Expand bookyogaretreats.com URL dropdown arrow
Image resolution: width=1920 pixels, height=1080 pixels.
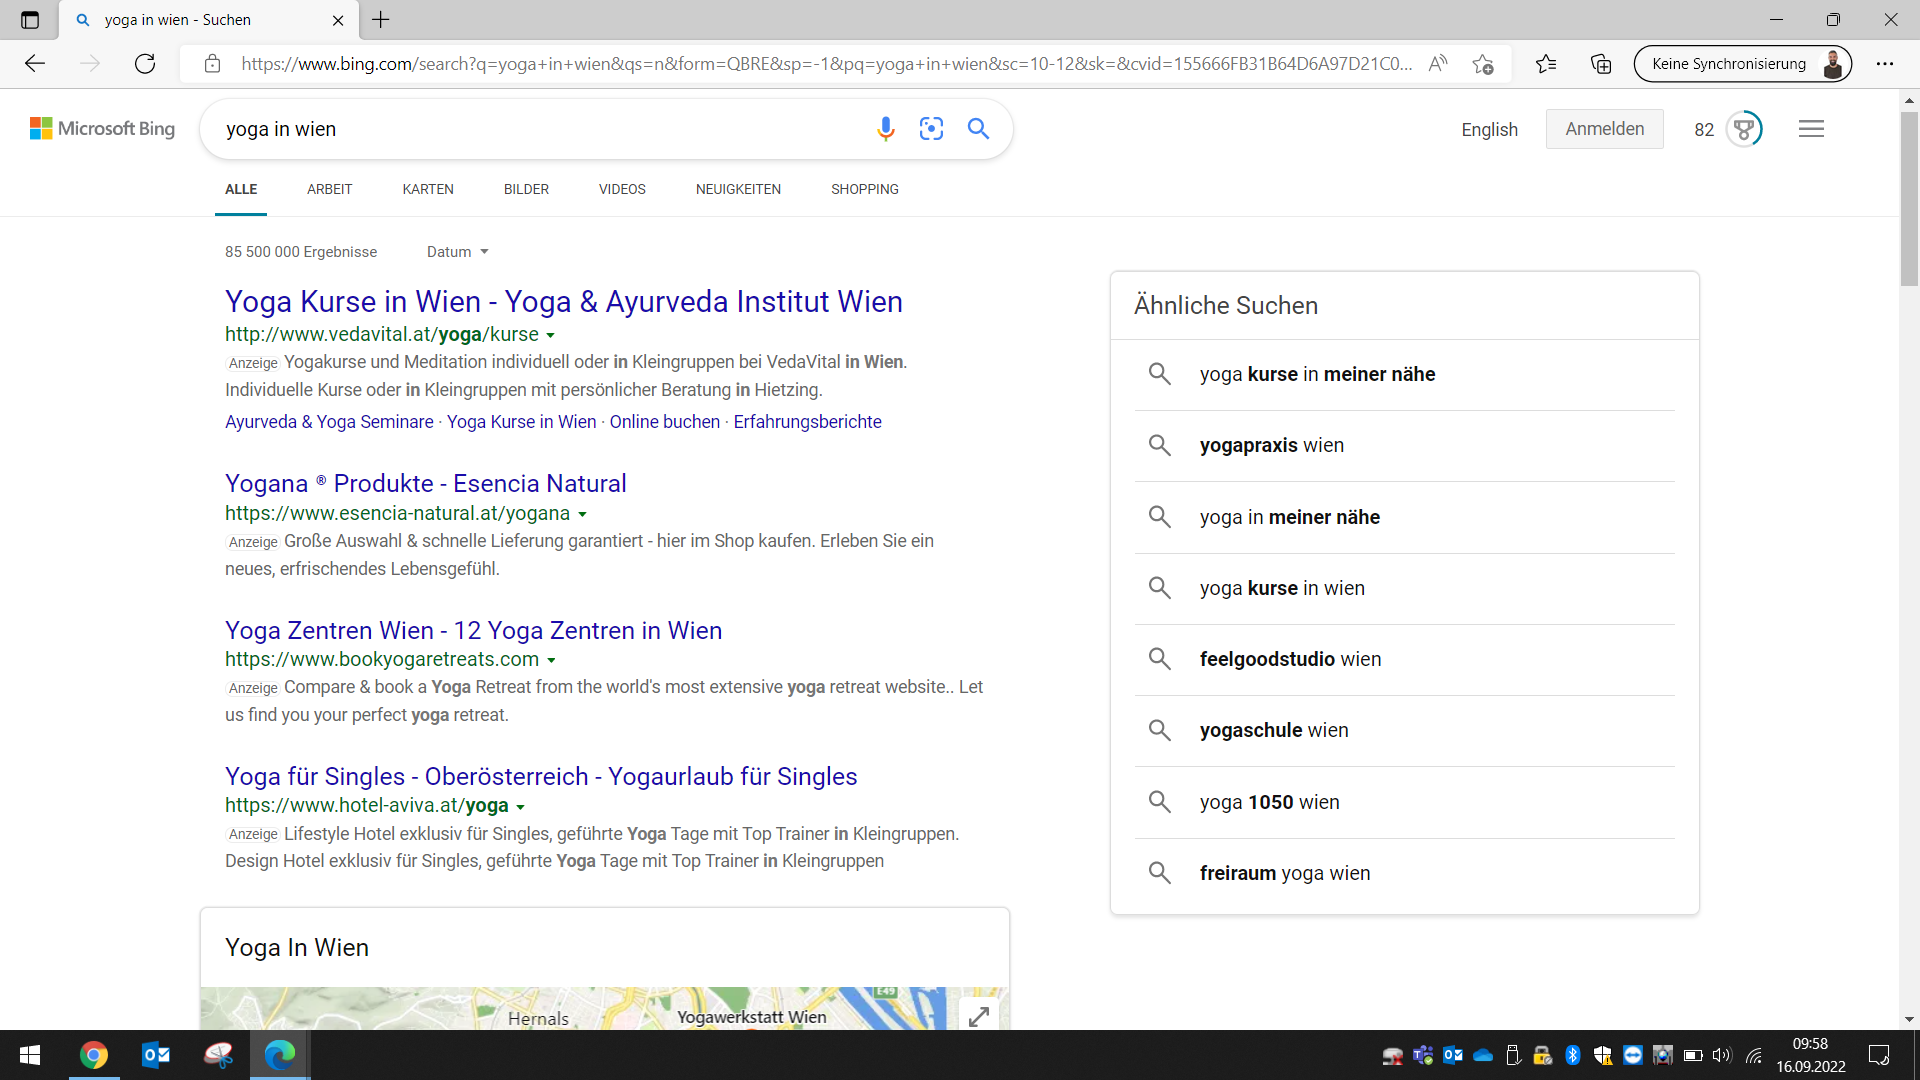551,661
